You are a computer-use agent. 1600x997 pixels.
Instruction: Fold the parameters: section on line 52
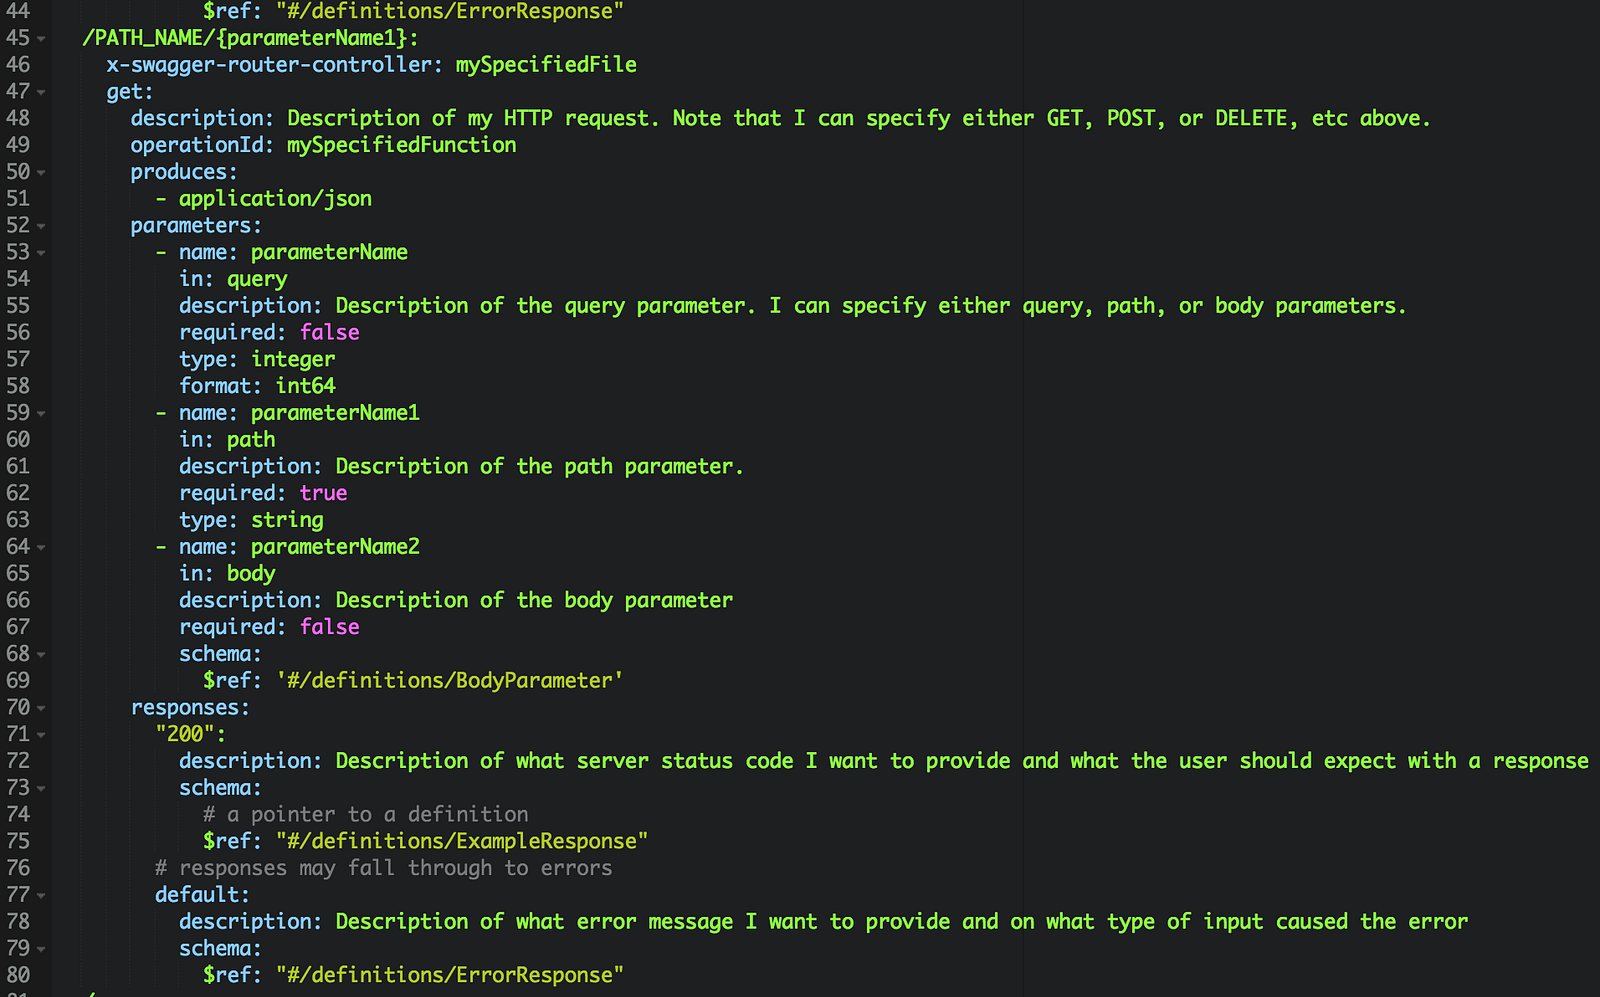41,226
